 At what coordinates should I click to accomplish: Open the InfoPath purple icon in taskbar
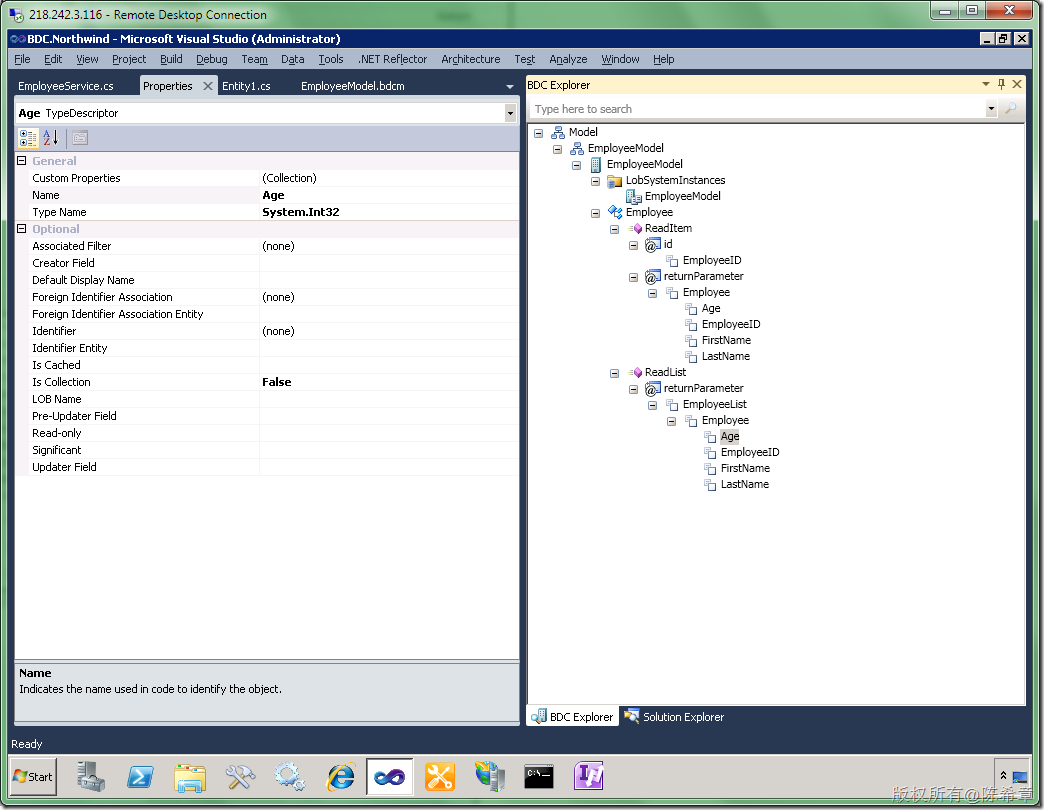[x=589, y=777]
